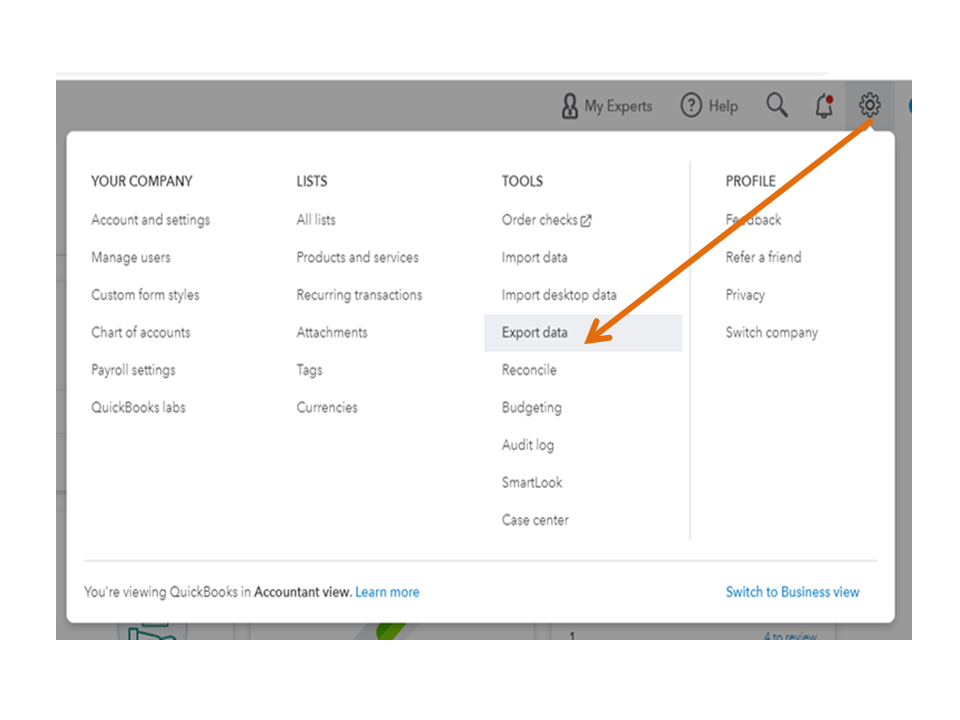The width and height of the screenshot is (960, 720).
Task: Go to Chart of accounts
Action: pos(141,332)
